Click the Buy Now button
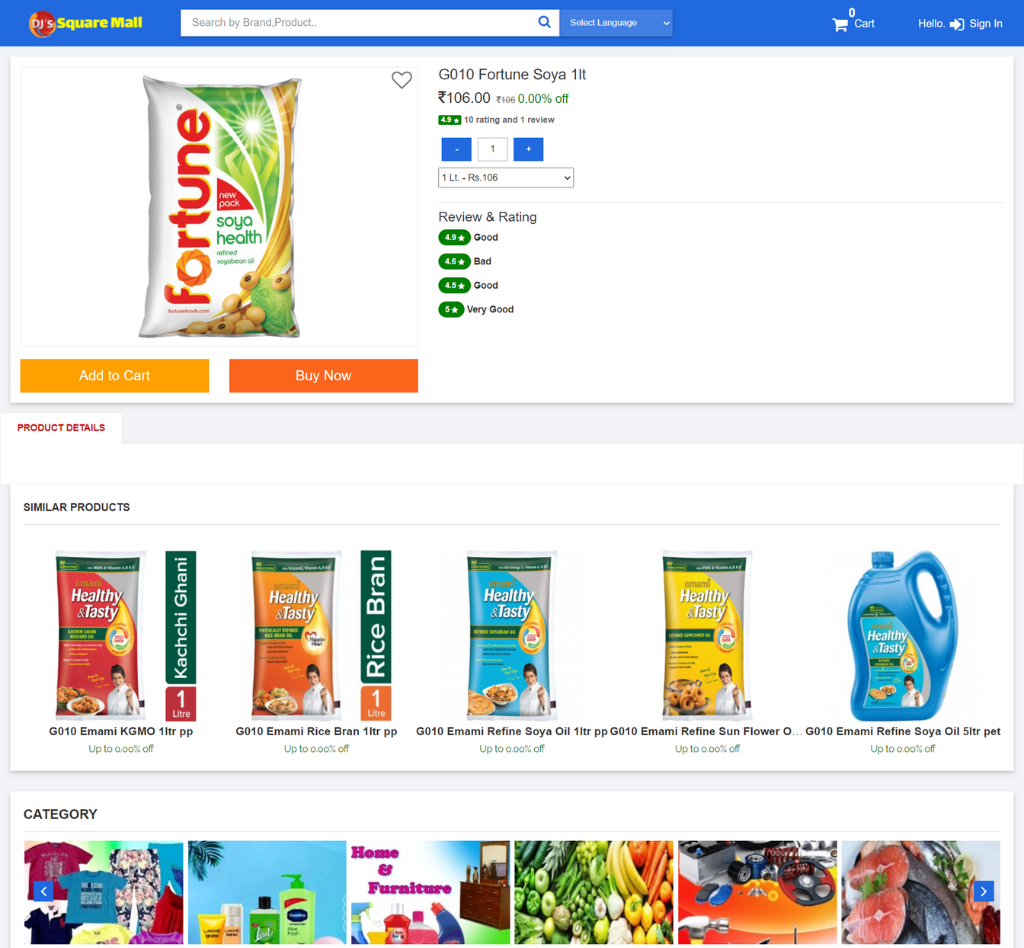This screenshot has height=948, width=1024. pyautogui.click(x=323, y=375)
